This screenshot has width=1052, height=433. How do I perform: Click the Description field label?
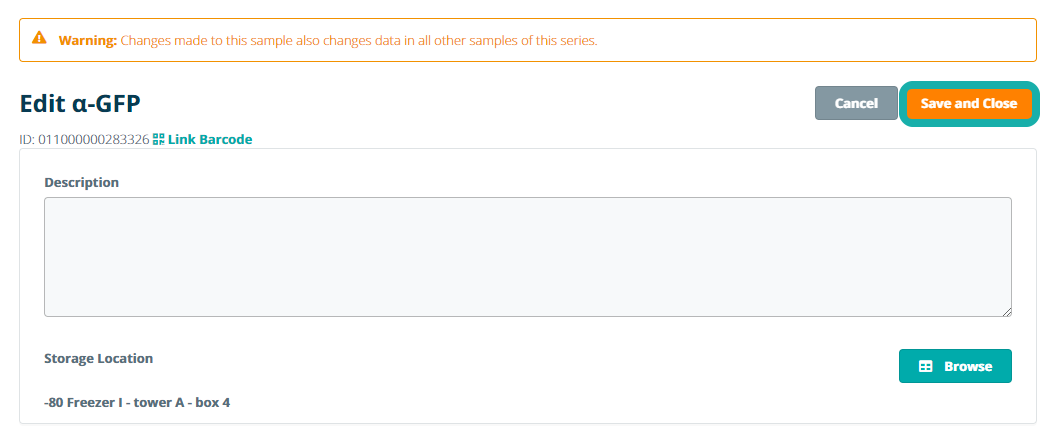[x=81, y=182]
